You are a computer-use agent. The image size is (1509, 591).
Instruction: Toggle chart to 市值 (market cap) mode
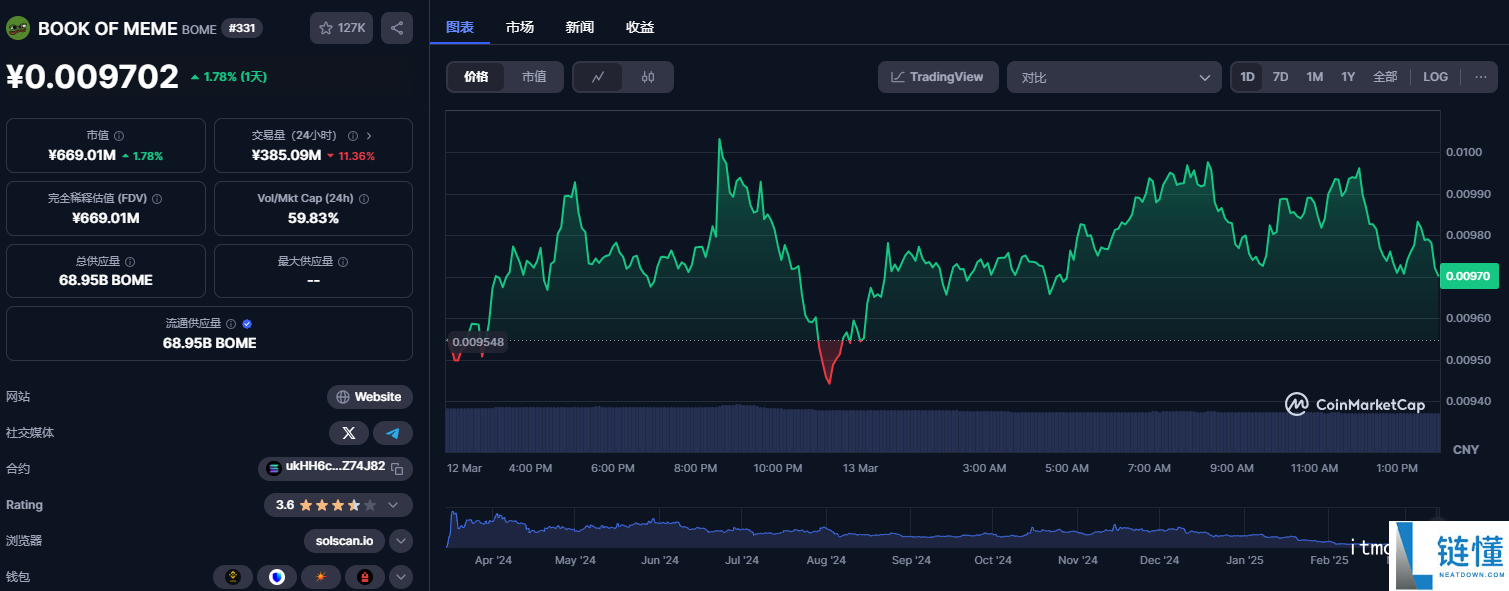(534, 77)
